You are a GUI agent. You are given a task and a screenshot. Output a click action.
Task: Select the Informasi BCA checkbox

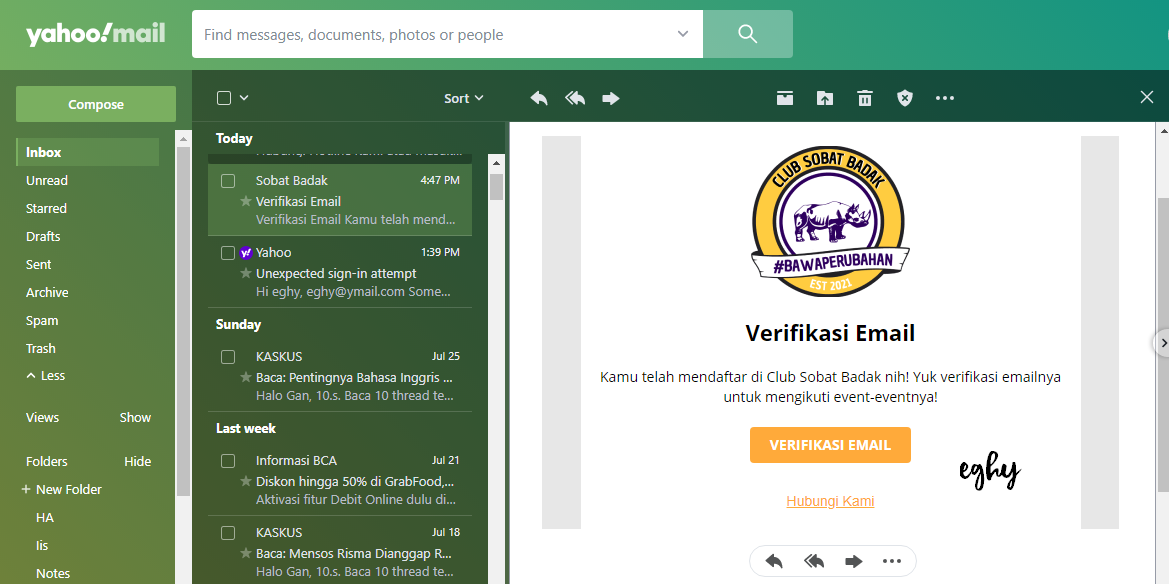[228, 460]
